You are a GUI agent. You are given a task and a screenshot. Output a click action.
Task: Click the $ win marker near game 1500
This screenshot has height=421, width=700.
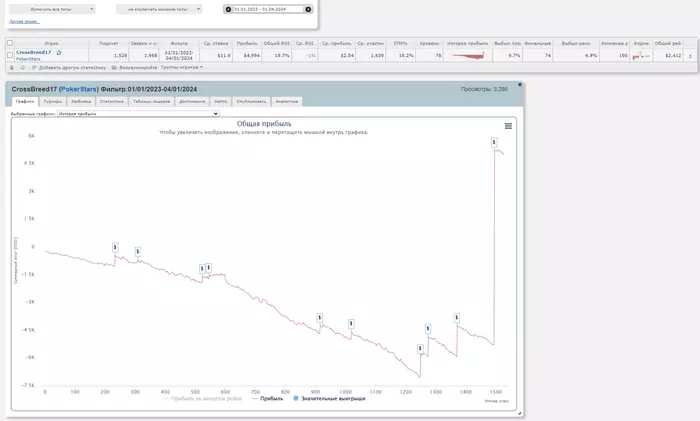click(x=494, y=142)
